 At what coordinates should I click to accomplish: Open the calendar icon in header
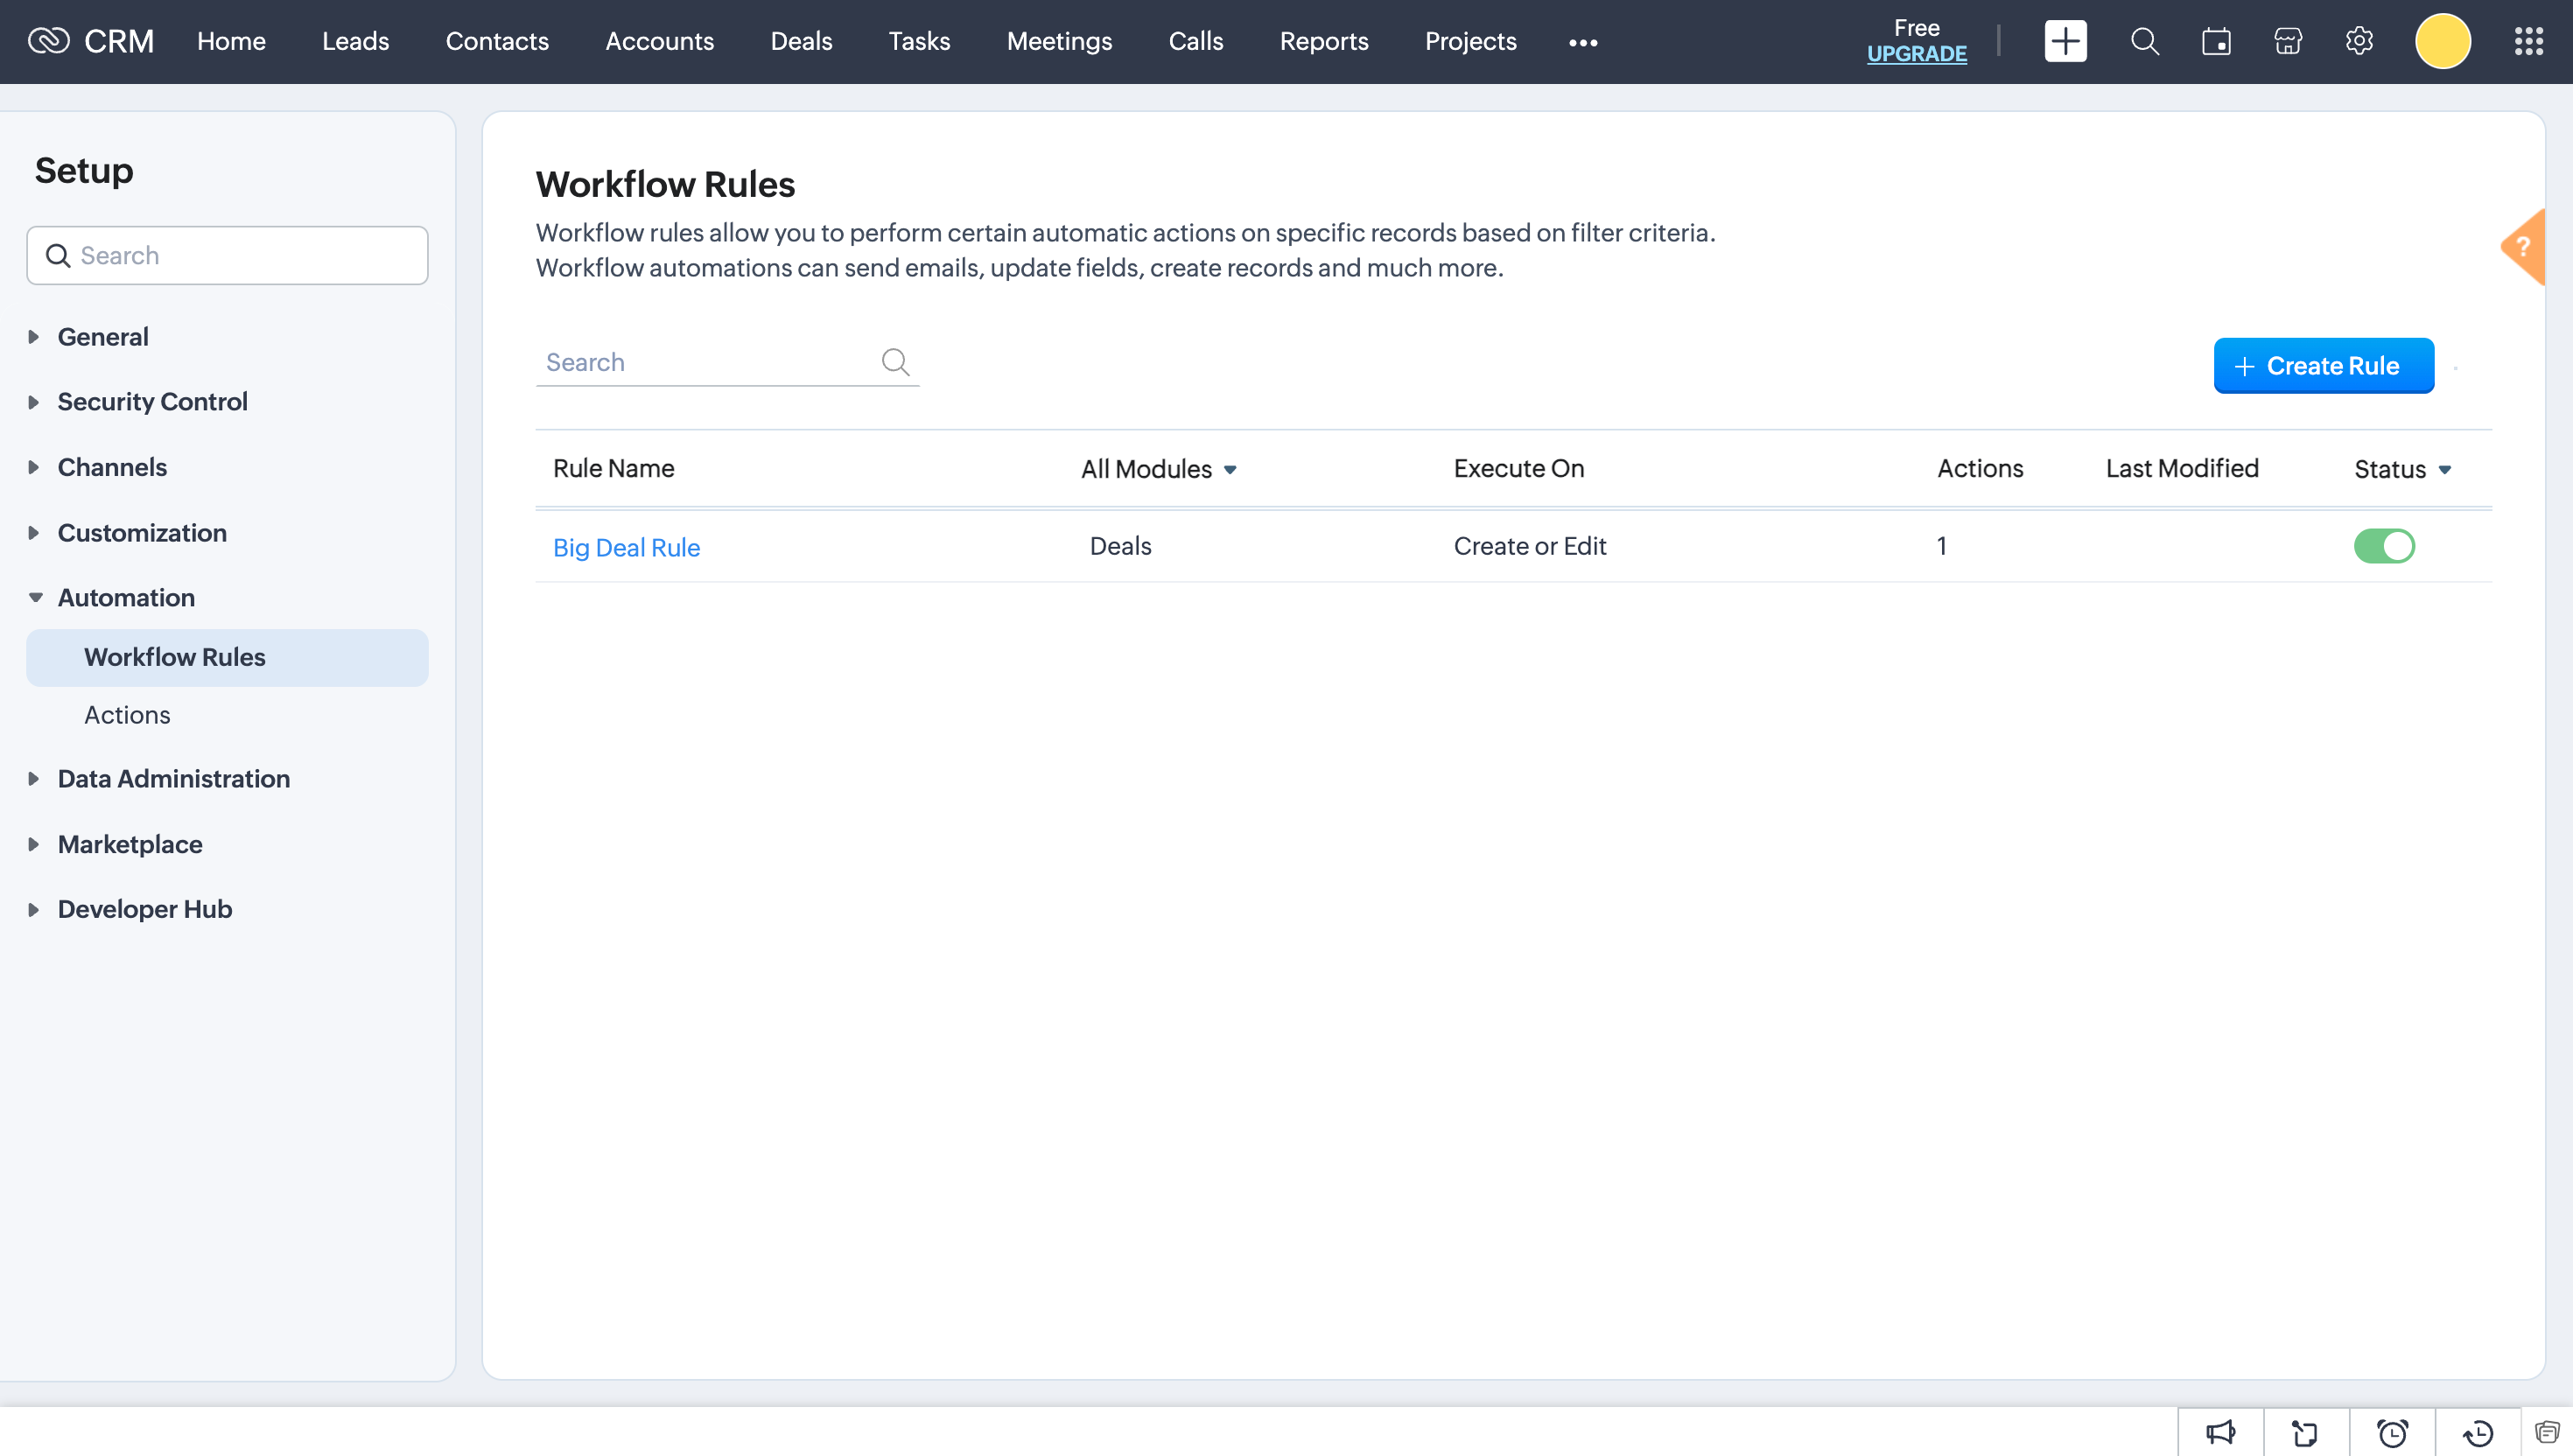(2216, 41)
